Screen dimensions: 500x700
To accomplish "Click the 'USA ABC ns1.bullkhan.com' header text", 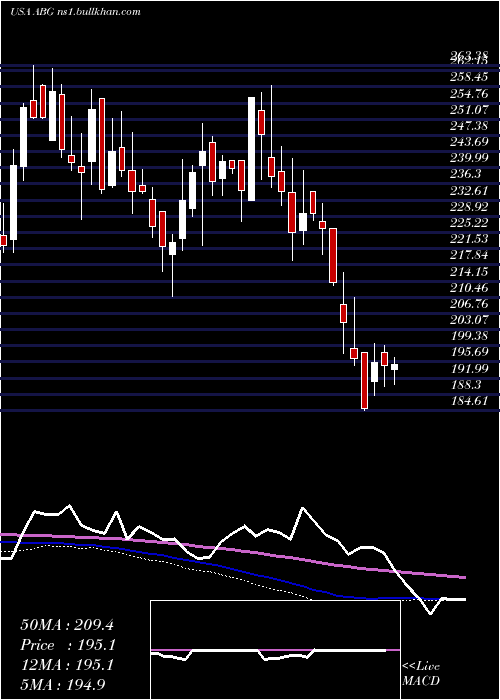I will [75, 12].
